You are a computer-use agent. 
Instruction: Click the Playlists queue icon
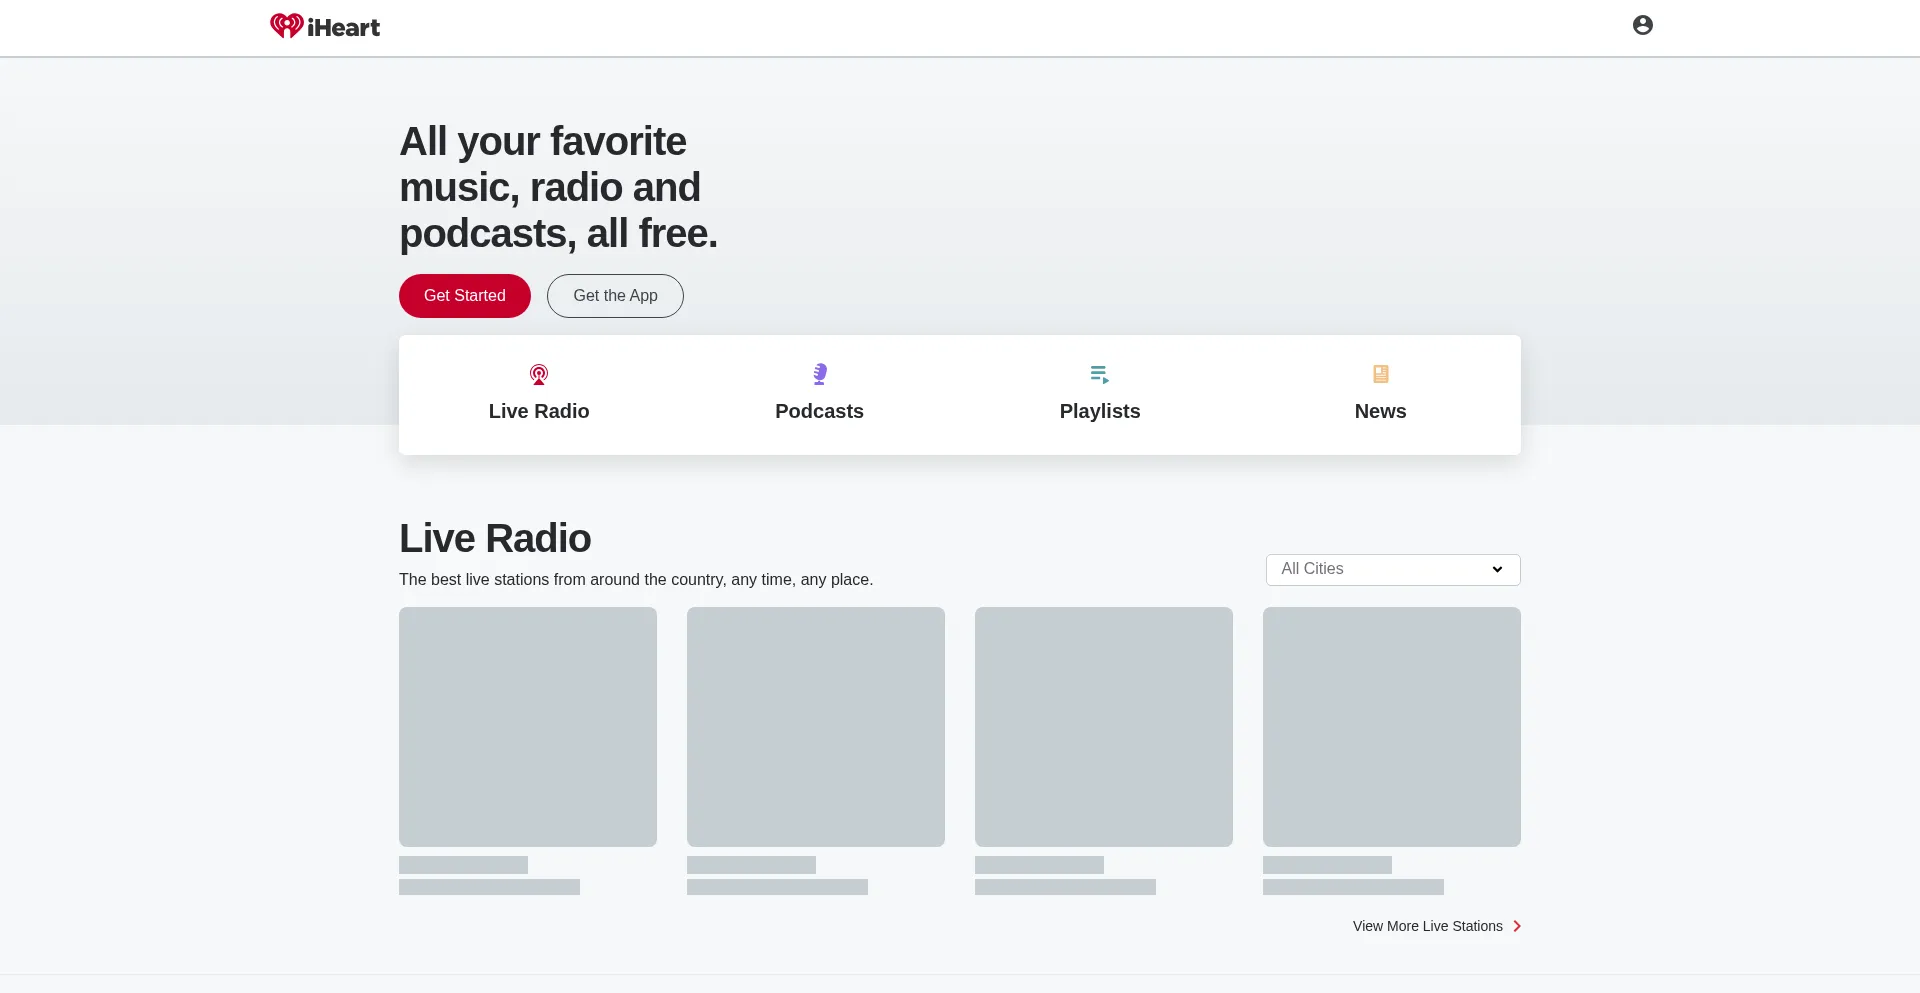(x=1100, y=374)
